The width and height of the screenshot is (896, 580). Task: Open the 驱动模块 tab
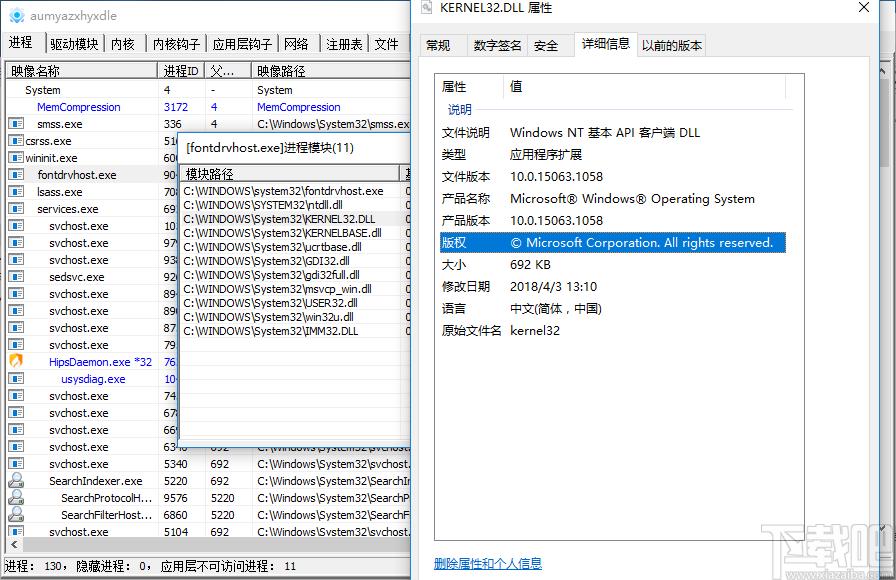pyautogui.click(x=74, y=44)
